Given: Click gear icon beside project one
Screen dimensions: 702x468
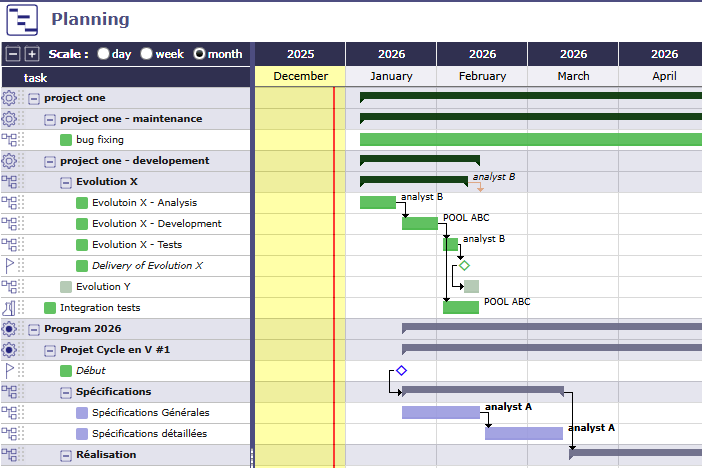Looking at the screenshot, I should tap(10, 98).
